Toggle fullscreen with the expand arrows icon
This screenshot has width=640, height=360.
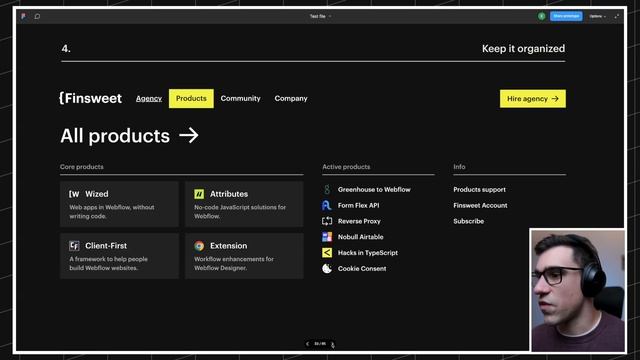[x=616, y=16]
